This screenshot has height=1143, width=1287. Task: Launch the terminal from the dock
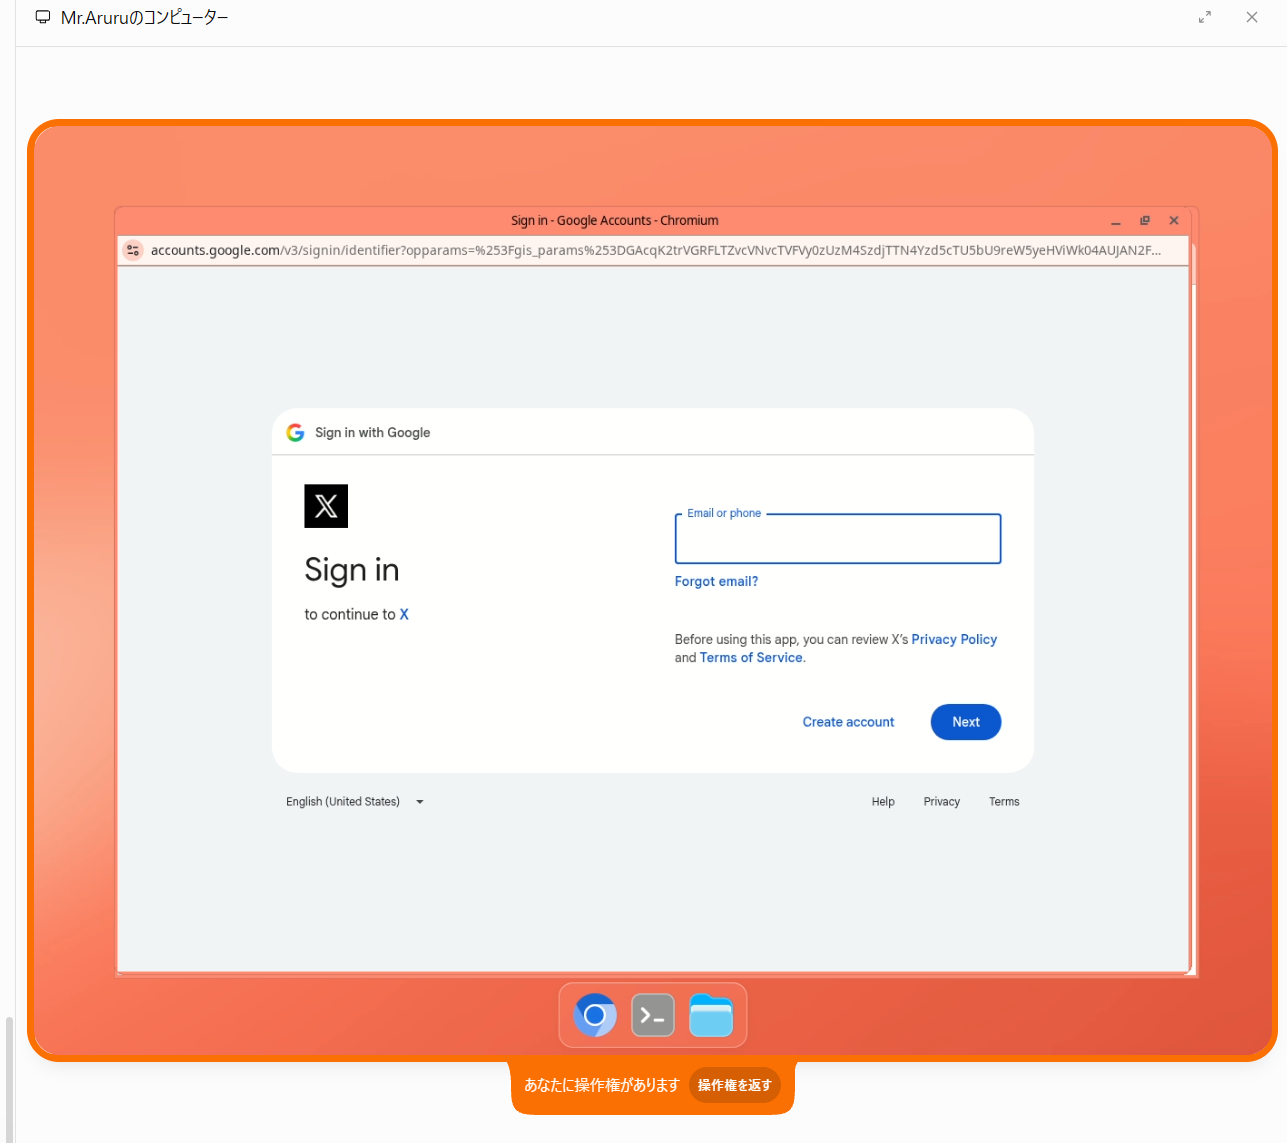[x=653, y=1016]
